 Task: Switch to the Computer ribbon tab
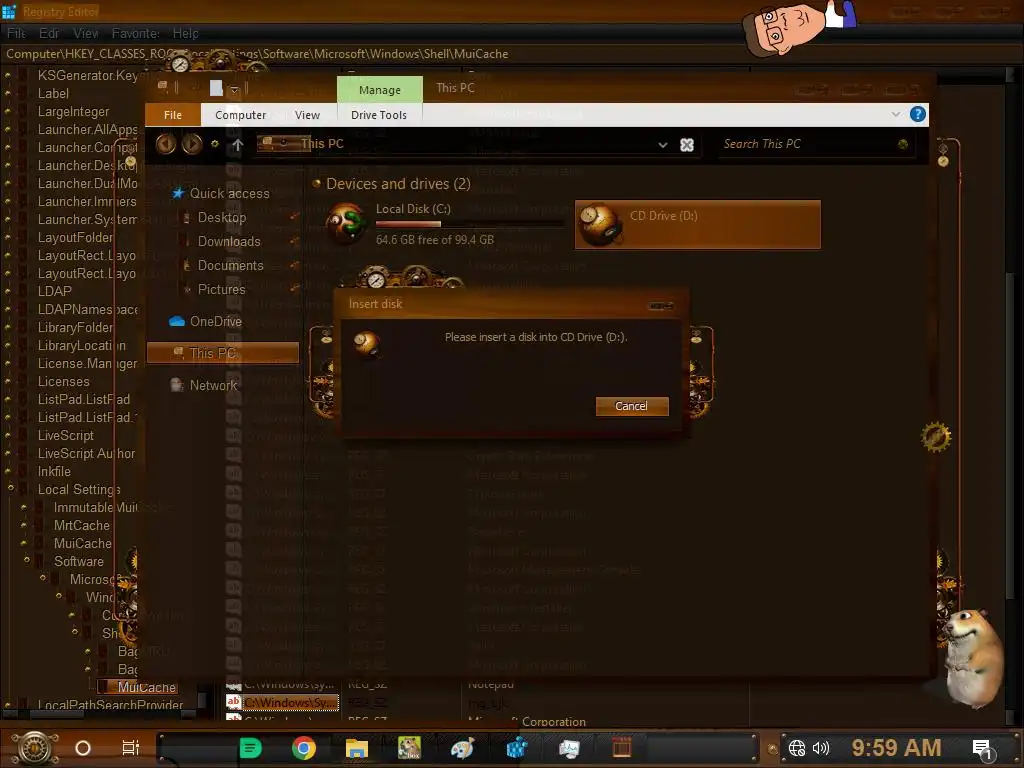[x=240, y=115]
